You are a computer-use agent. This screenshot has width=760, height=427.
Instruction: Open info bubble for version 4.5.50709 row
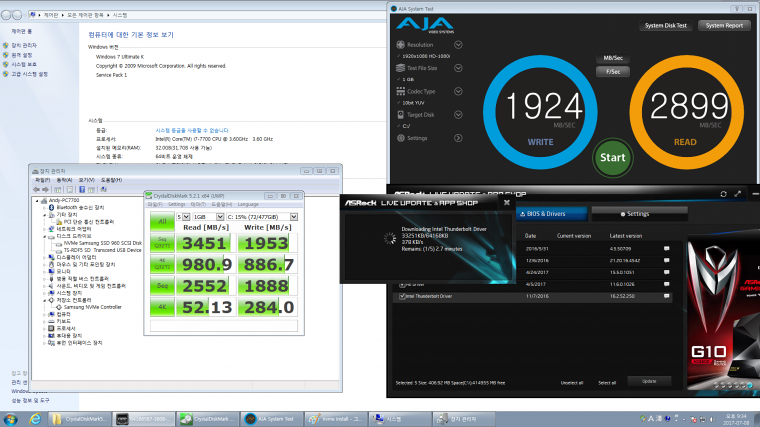click(666, 249)
